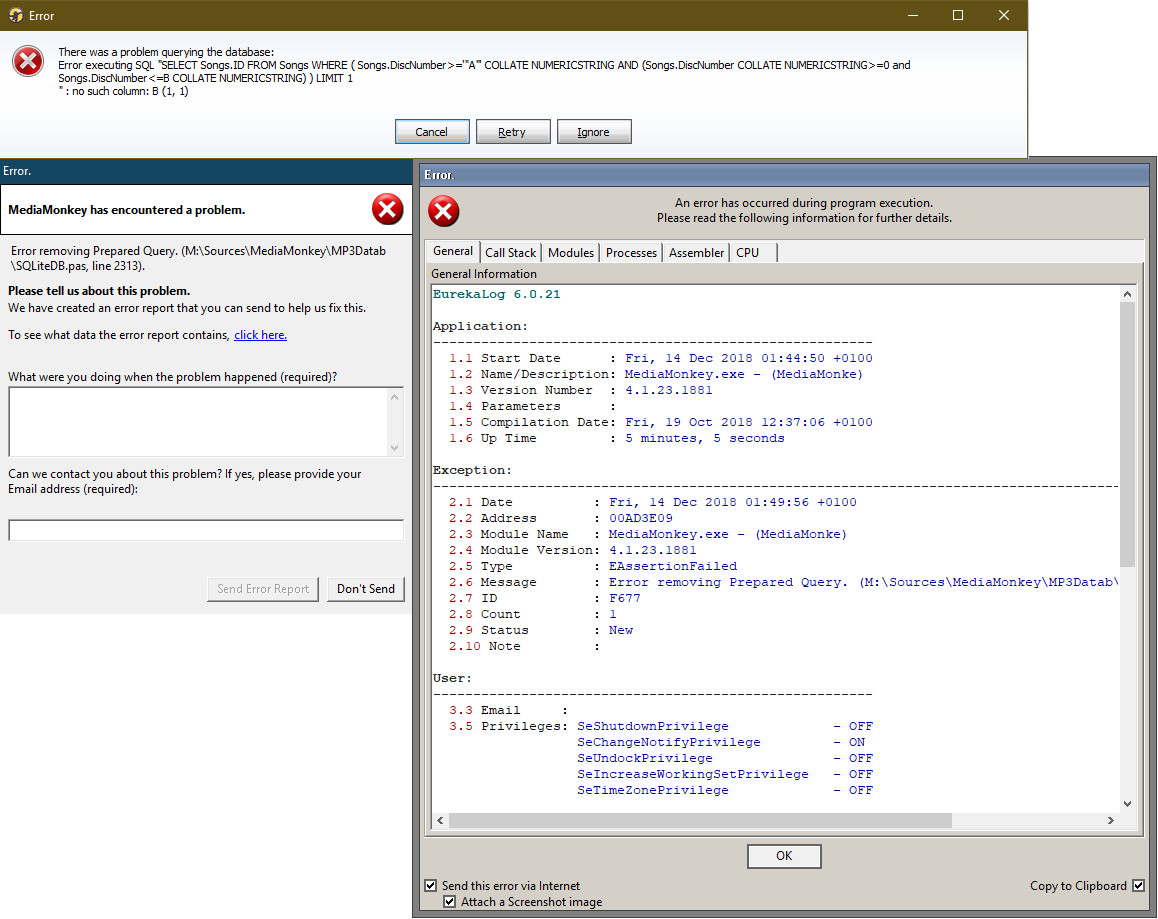Click the red error icon in the SQL dialog
This screenshot has height=919, width=1158.
(x=28, y=62)
